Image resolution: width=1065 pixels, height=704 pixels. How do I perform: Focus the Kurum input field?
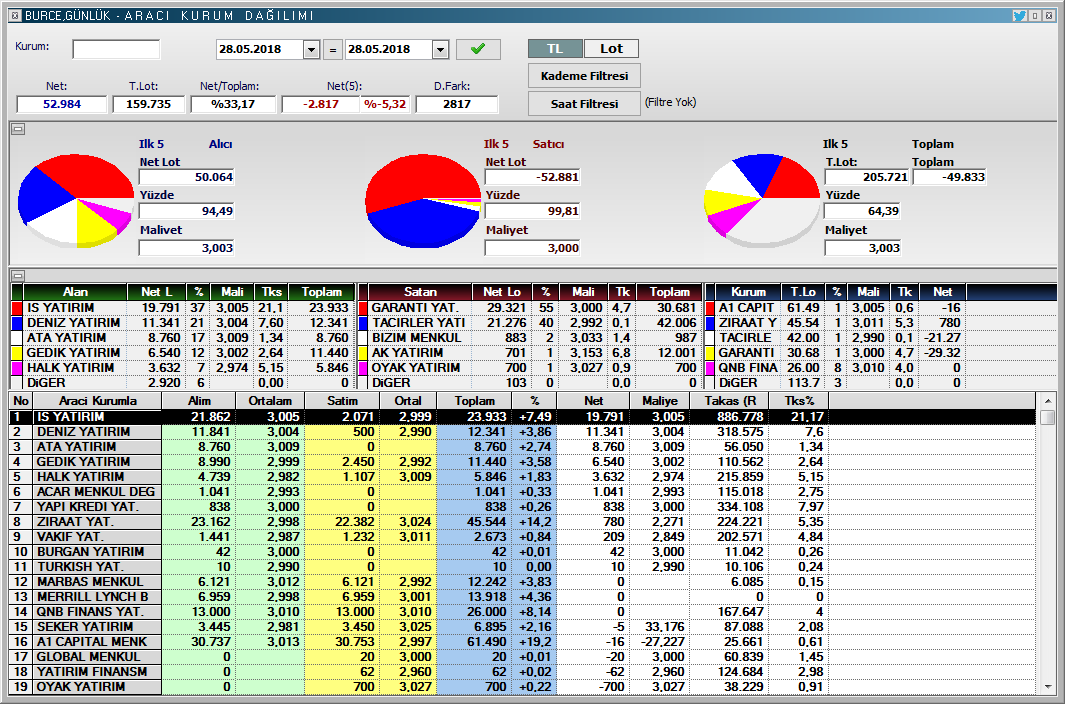point(116,49)
